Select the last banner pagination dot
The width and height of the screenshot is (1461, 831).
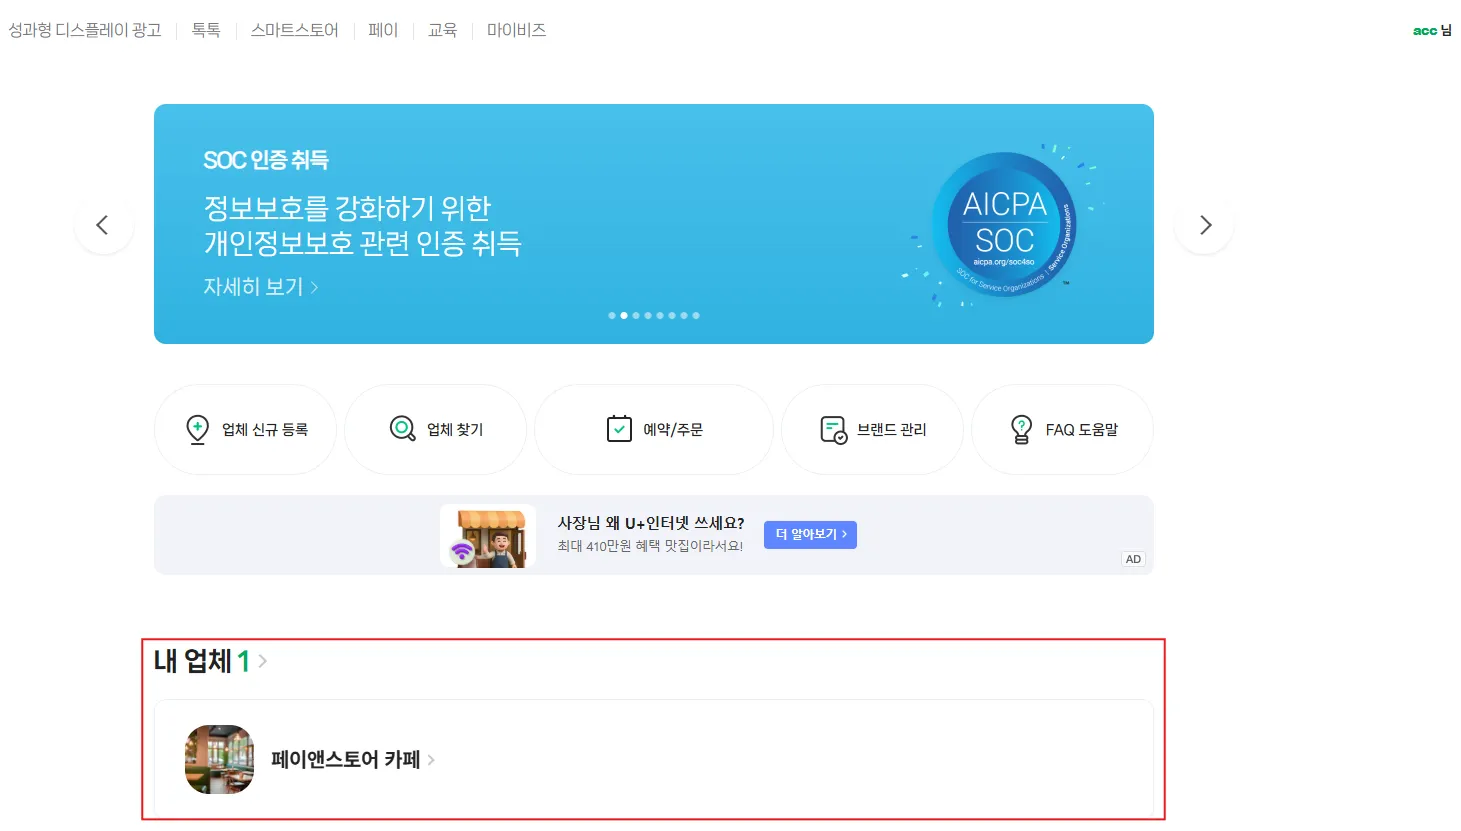tap(696, 316)
